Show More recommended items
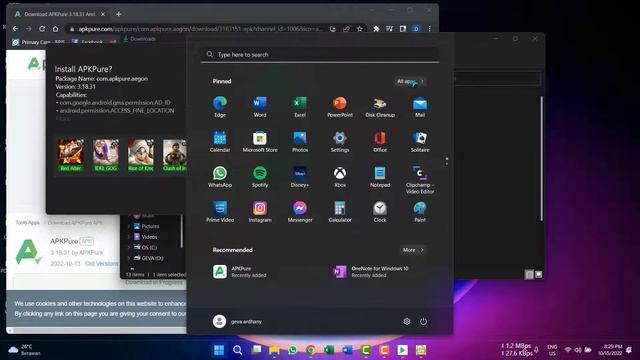640x360 pixels. [x=413, y=250]
